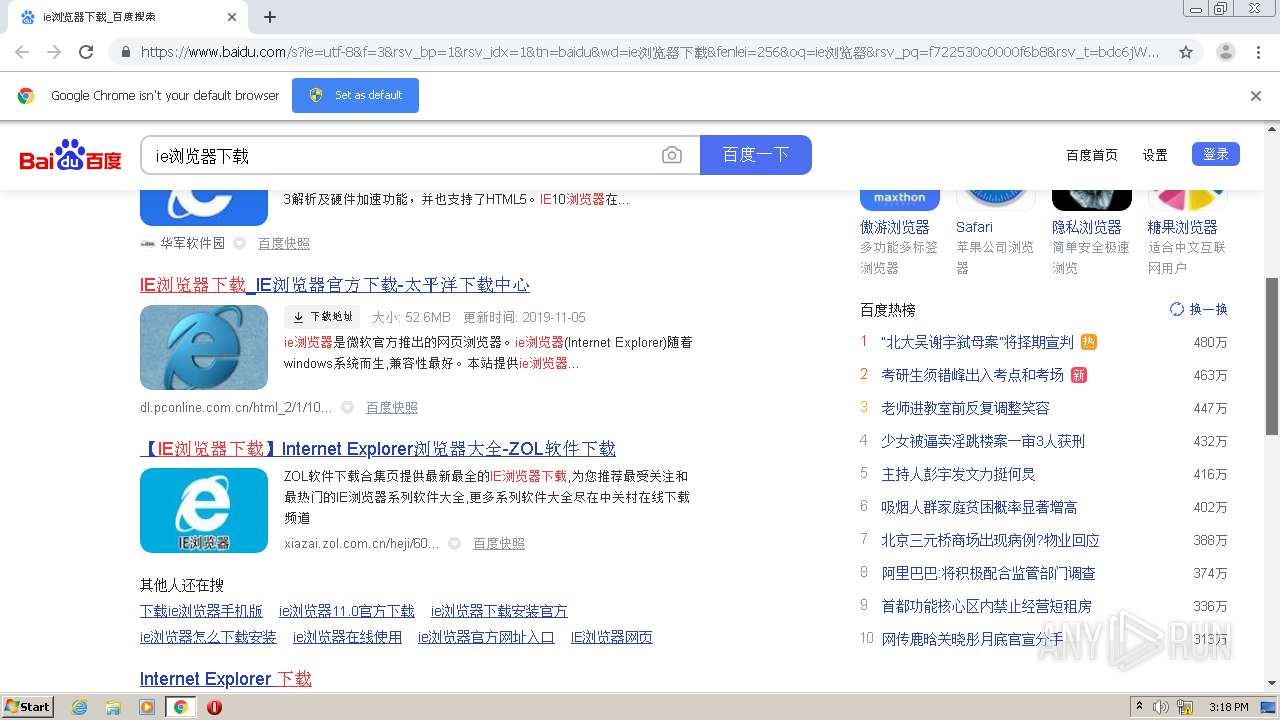This screenshot has height=720, width=1280.
Task: Click the verification icon beside dl.pconline.com.cn
Action: pos(347,407)
